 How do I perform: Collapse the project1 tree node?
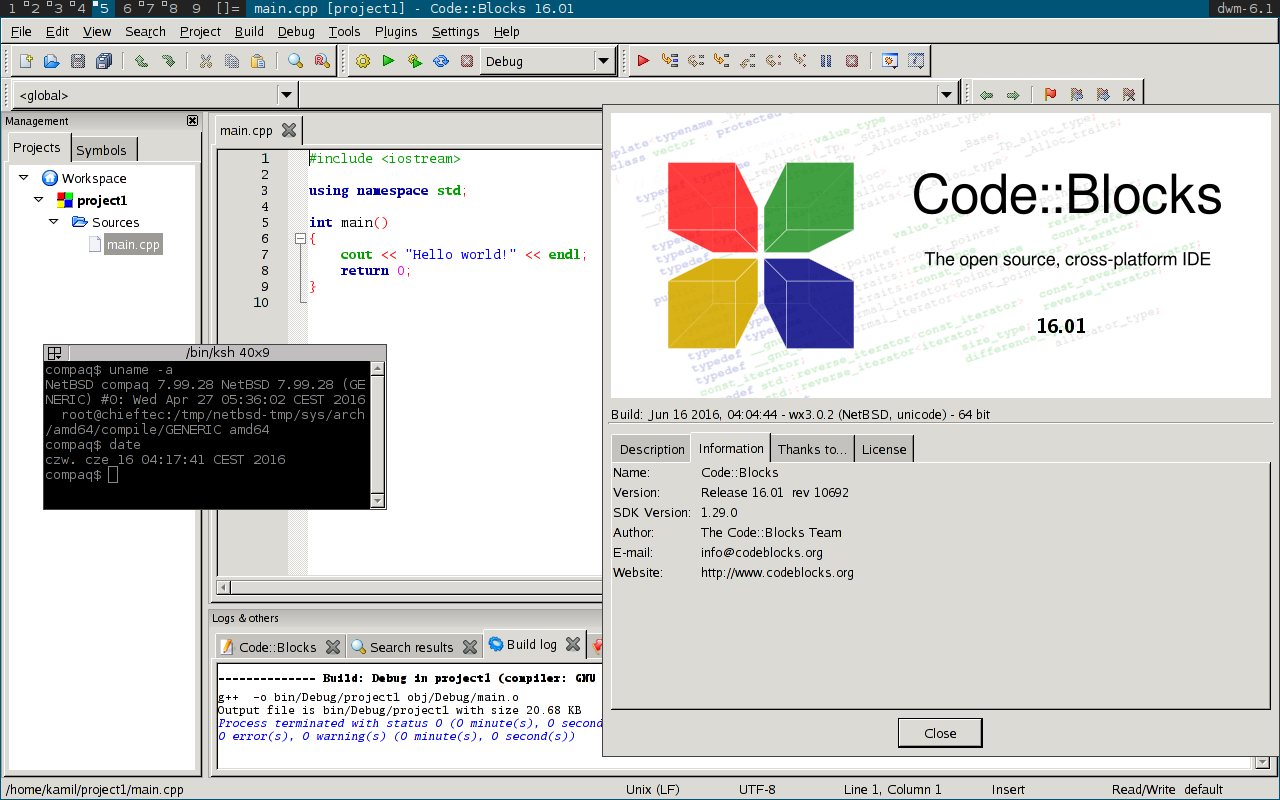[39, 200]
